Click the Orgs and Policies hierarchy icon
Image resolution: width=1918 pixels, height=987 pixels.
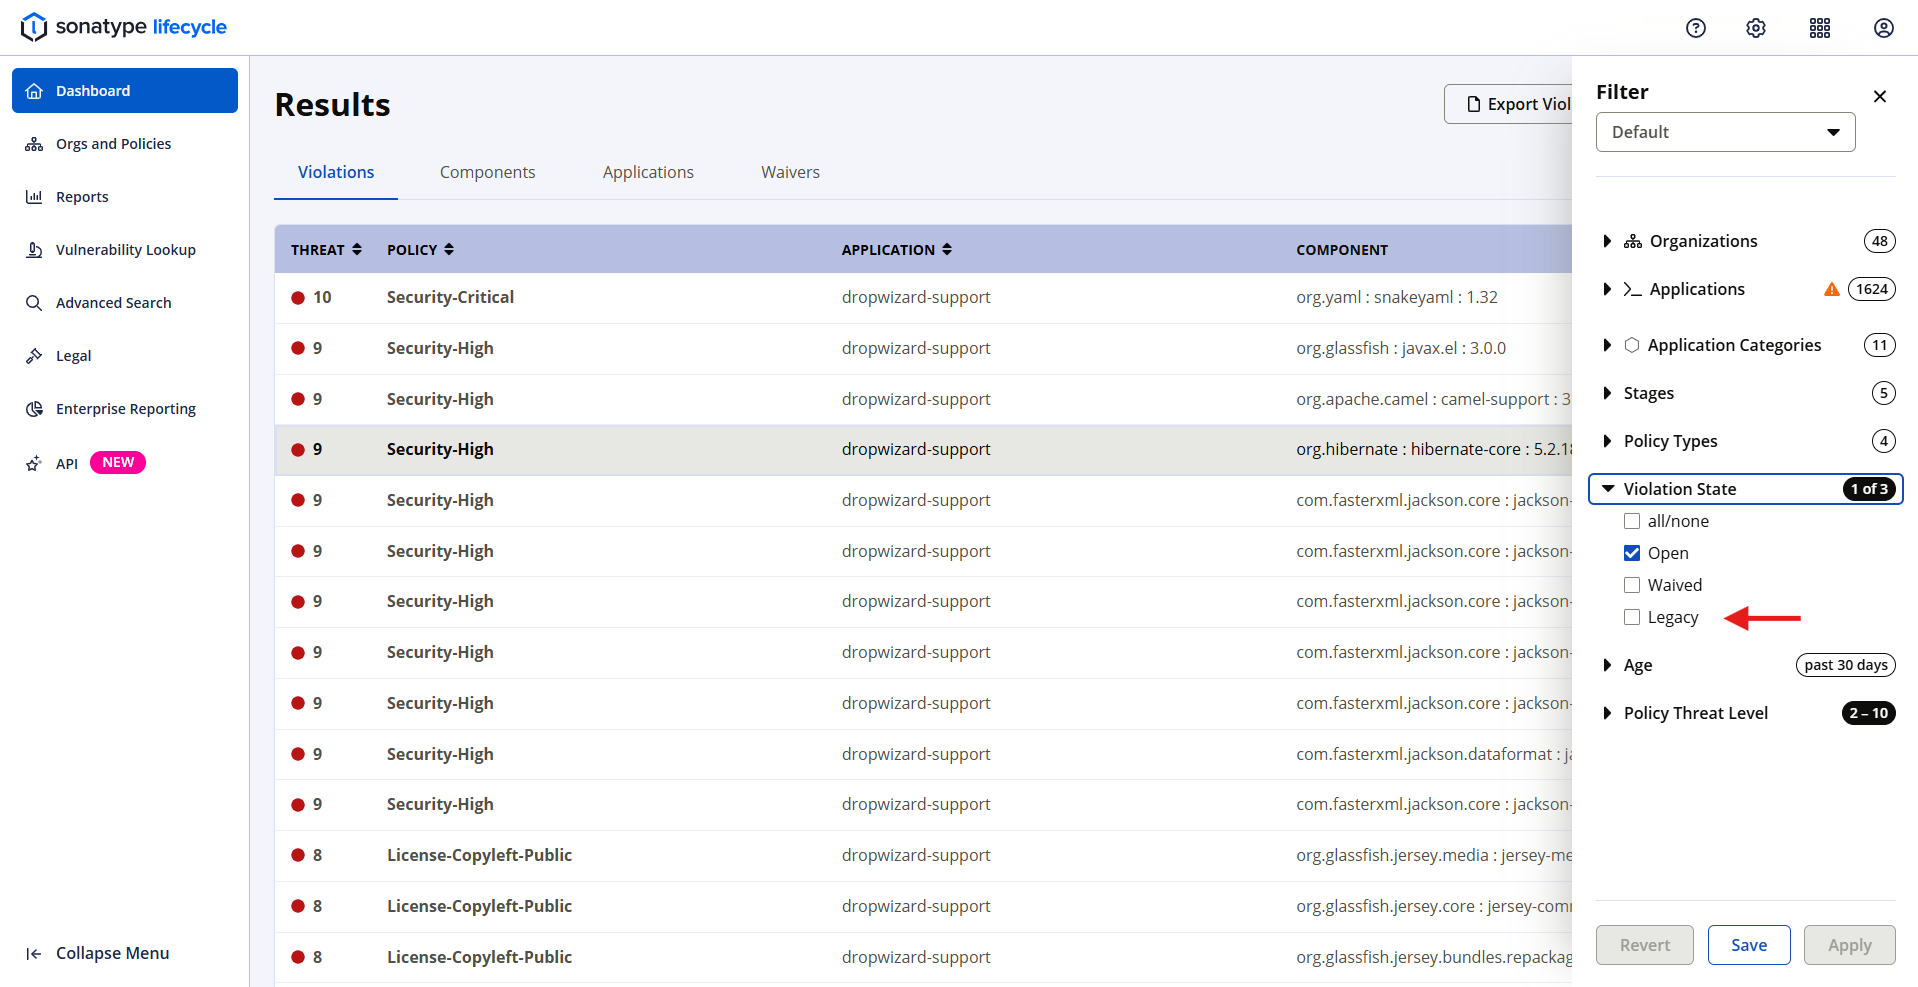pyautogui.click(x=34, y=144)
